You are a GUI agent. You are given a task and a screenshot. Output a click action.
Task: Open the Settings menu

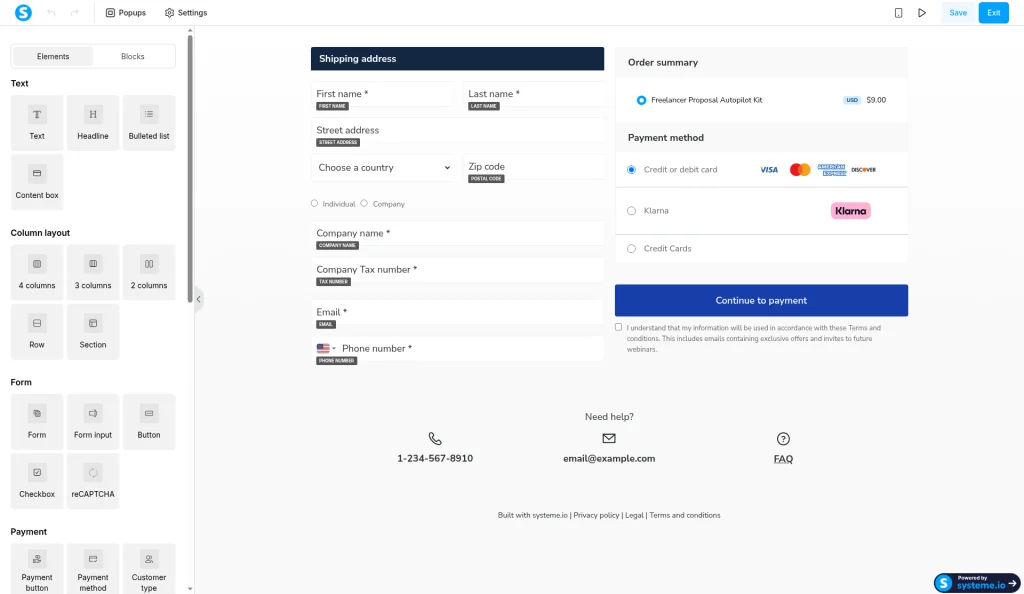[186, 12]
